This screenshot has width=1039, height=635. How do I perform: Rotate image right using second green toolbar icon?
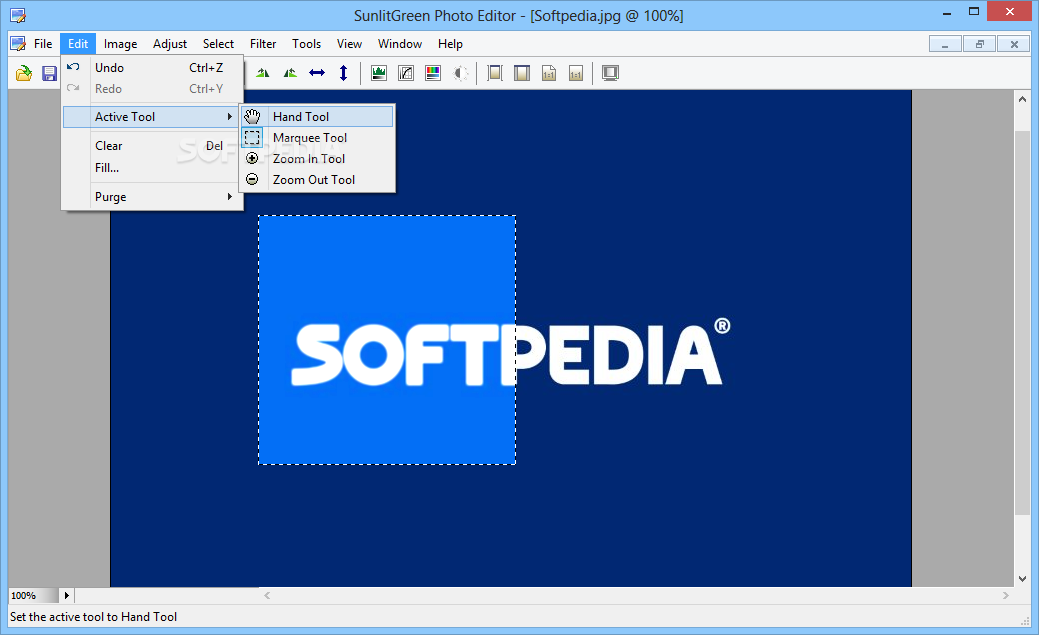coord(290,73)
